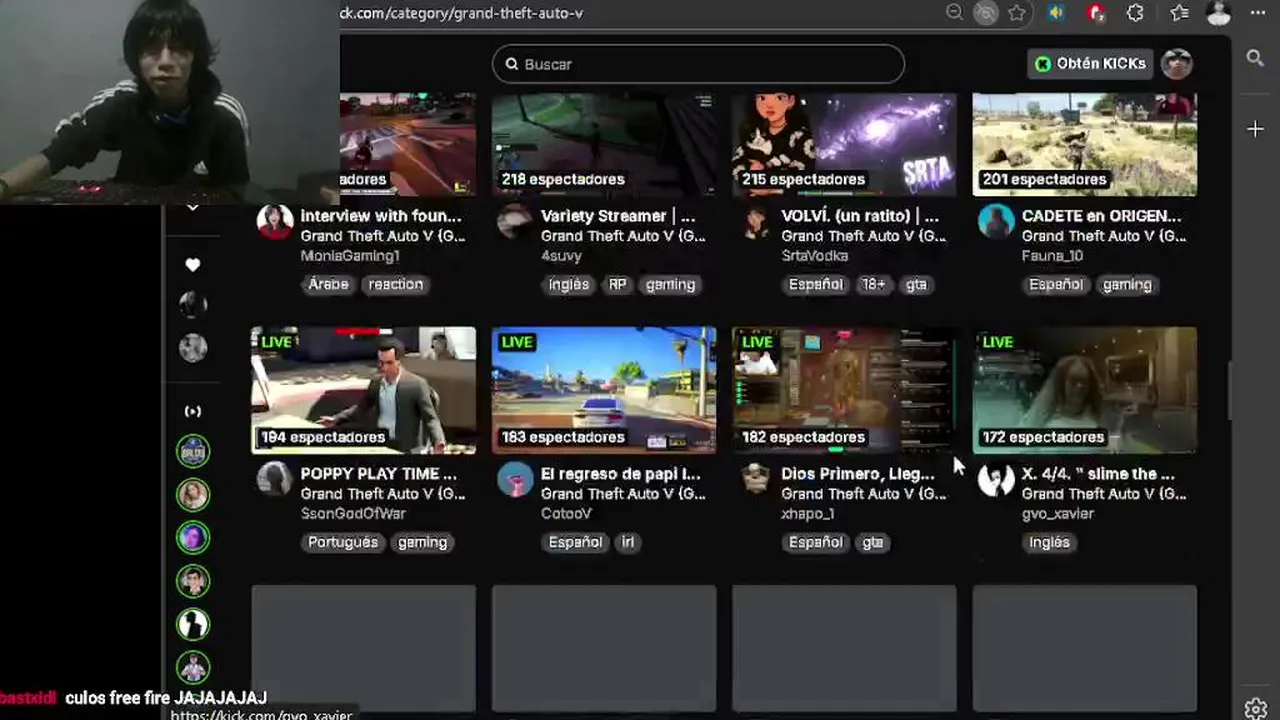Open sidebar channel with blue badge avatar
The height and width of the screenshot is (720, 1280).
tap(193, 451)
